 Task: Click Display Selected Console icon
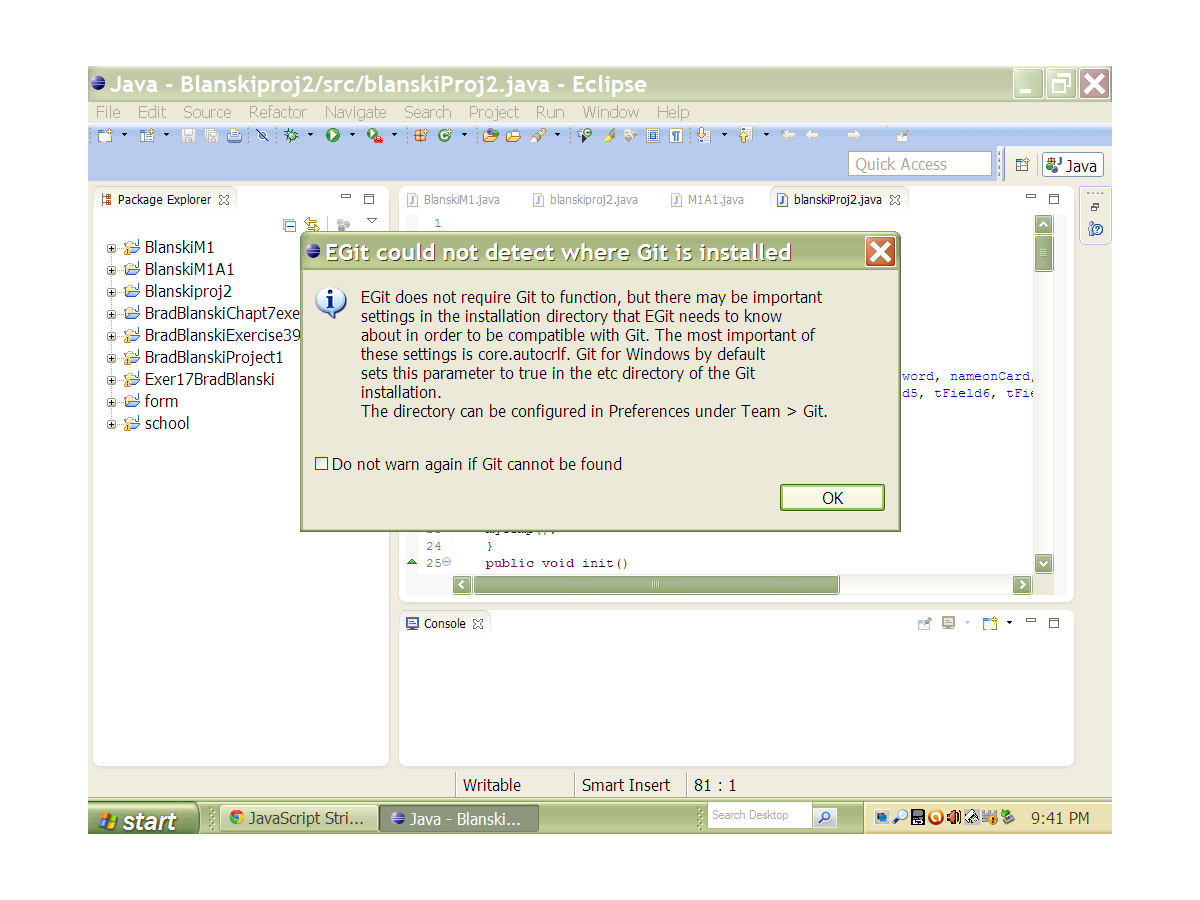coord(948,623)
